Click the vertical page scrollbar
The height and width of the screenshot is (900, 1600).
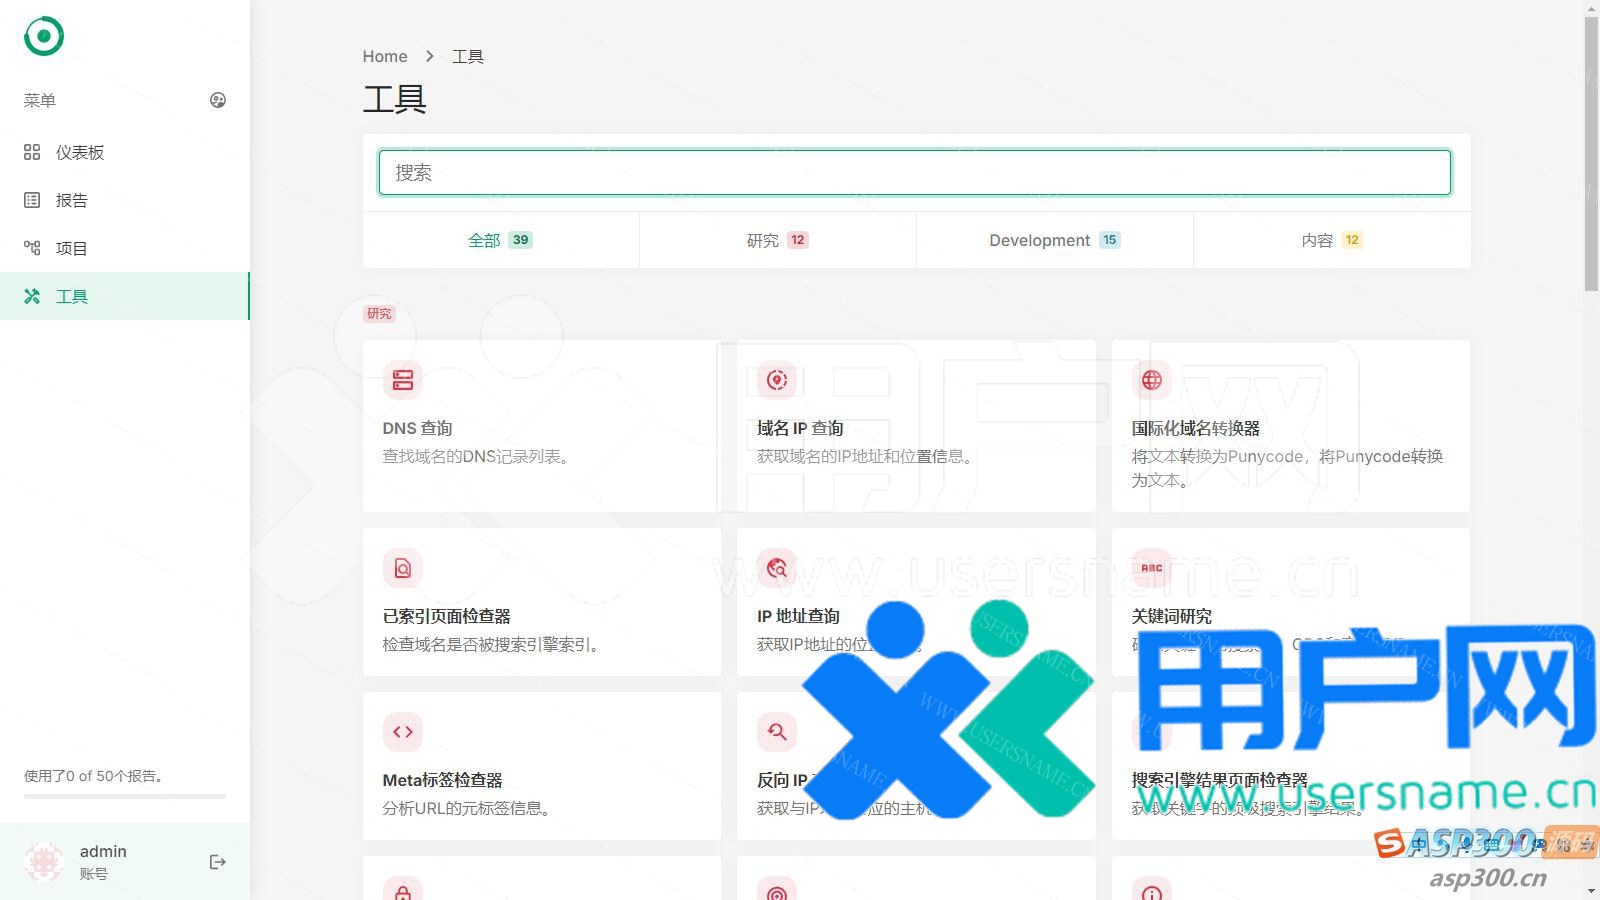[1591, 154]
